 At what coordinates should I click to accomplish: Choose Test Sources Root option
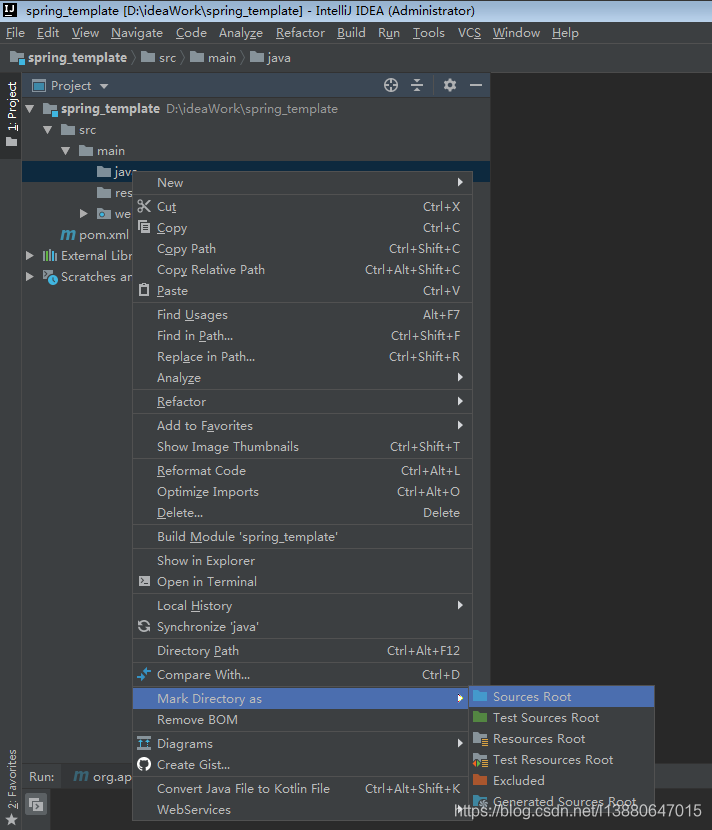562,717
